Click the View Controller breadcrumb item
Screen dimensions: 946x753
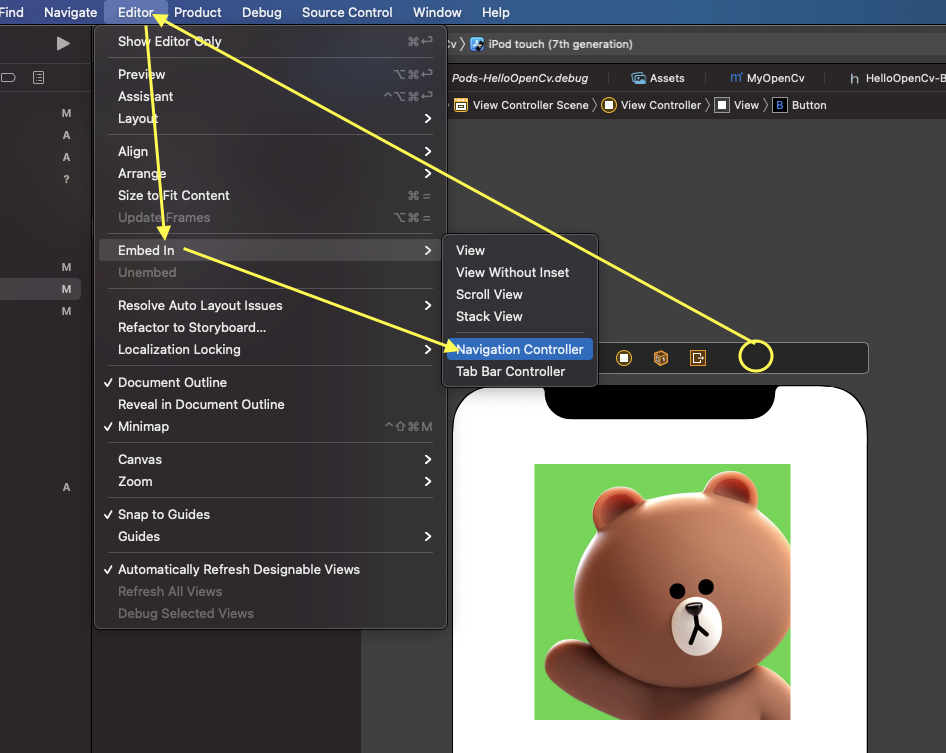[x=653, y=105]
